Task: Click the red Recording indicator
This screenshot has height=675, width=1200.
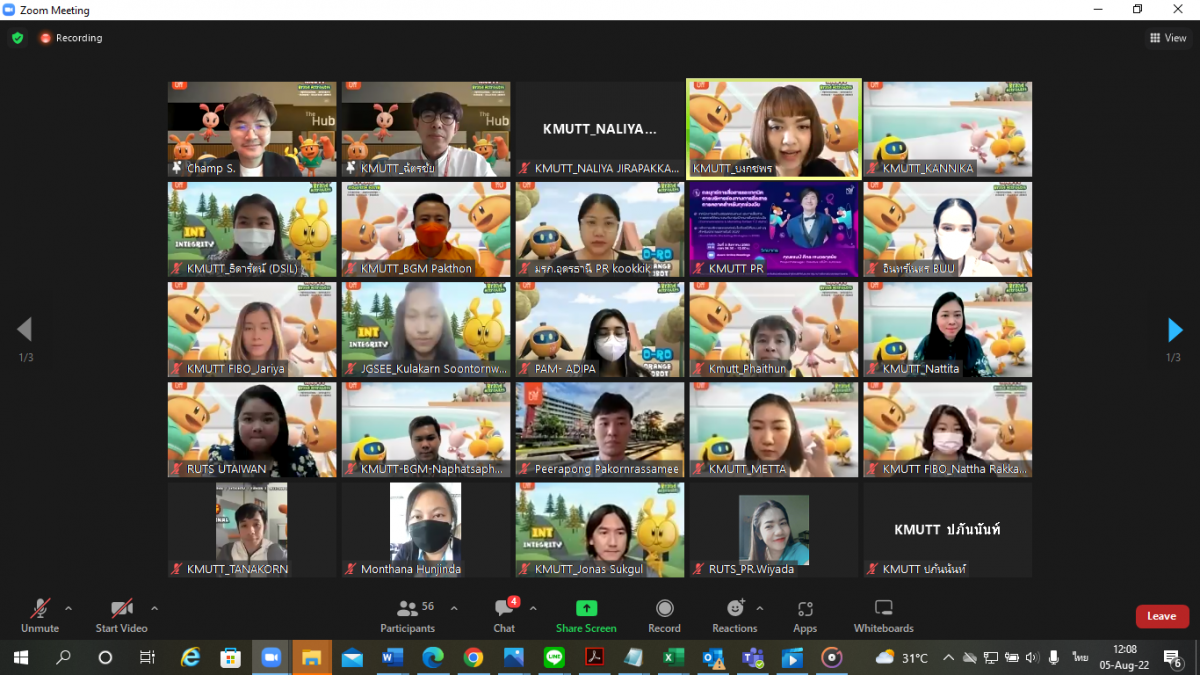Action: point(71,38)
